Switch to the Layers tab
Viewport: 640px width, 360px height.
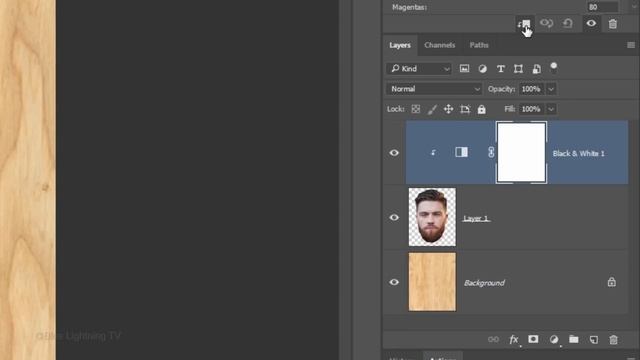[x=400, y=45]
